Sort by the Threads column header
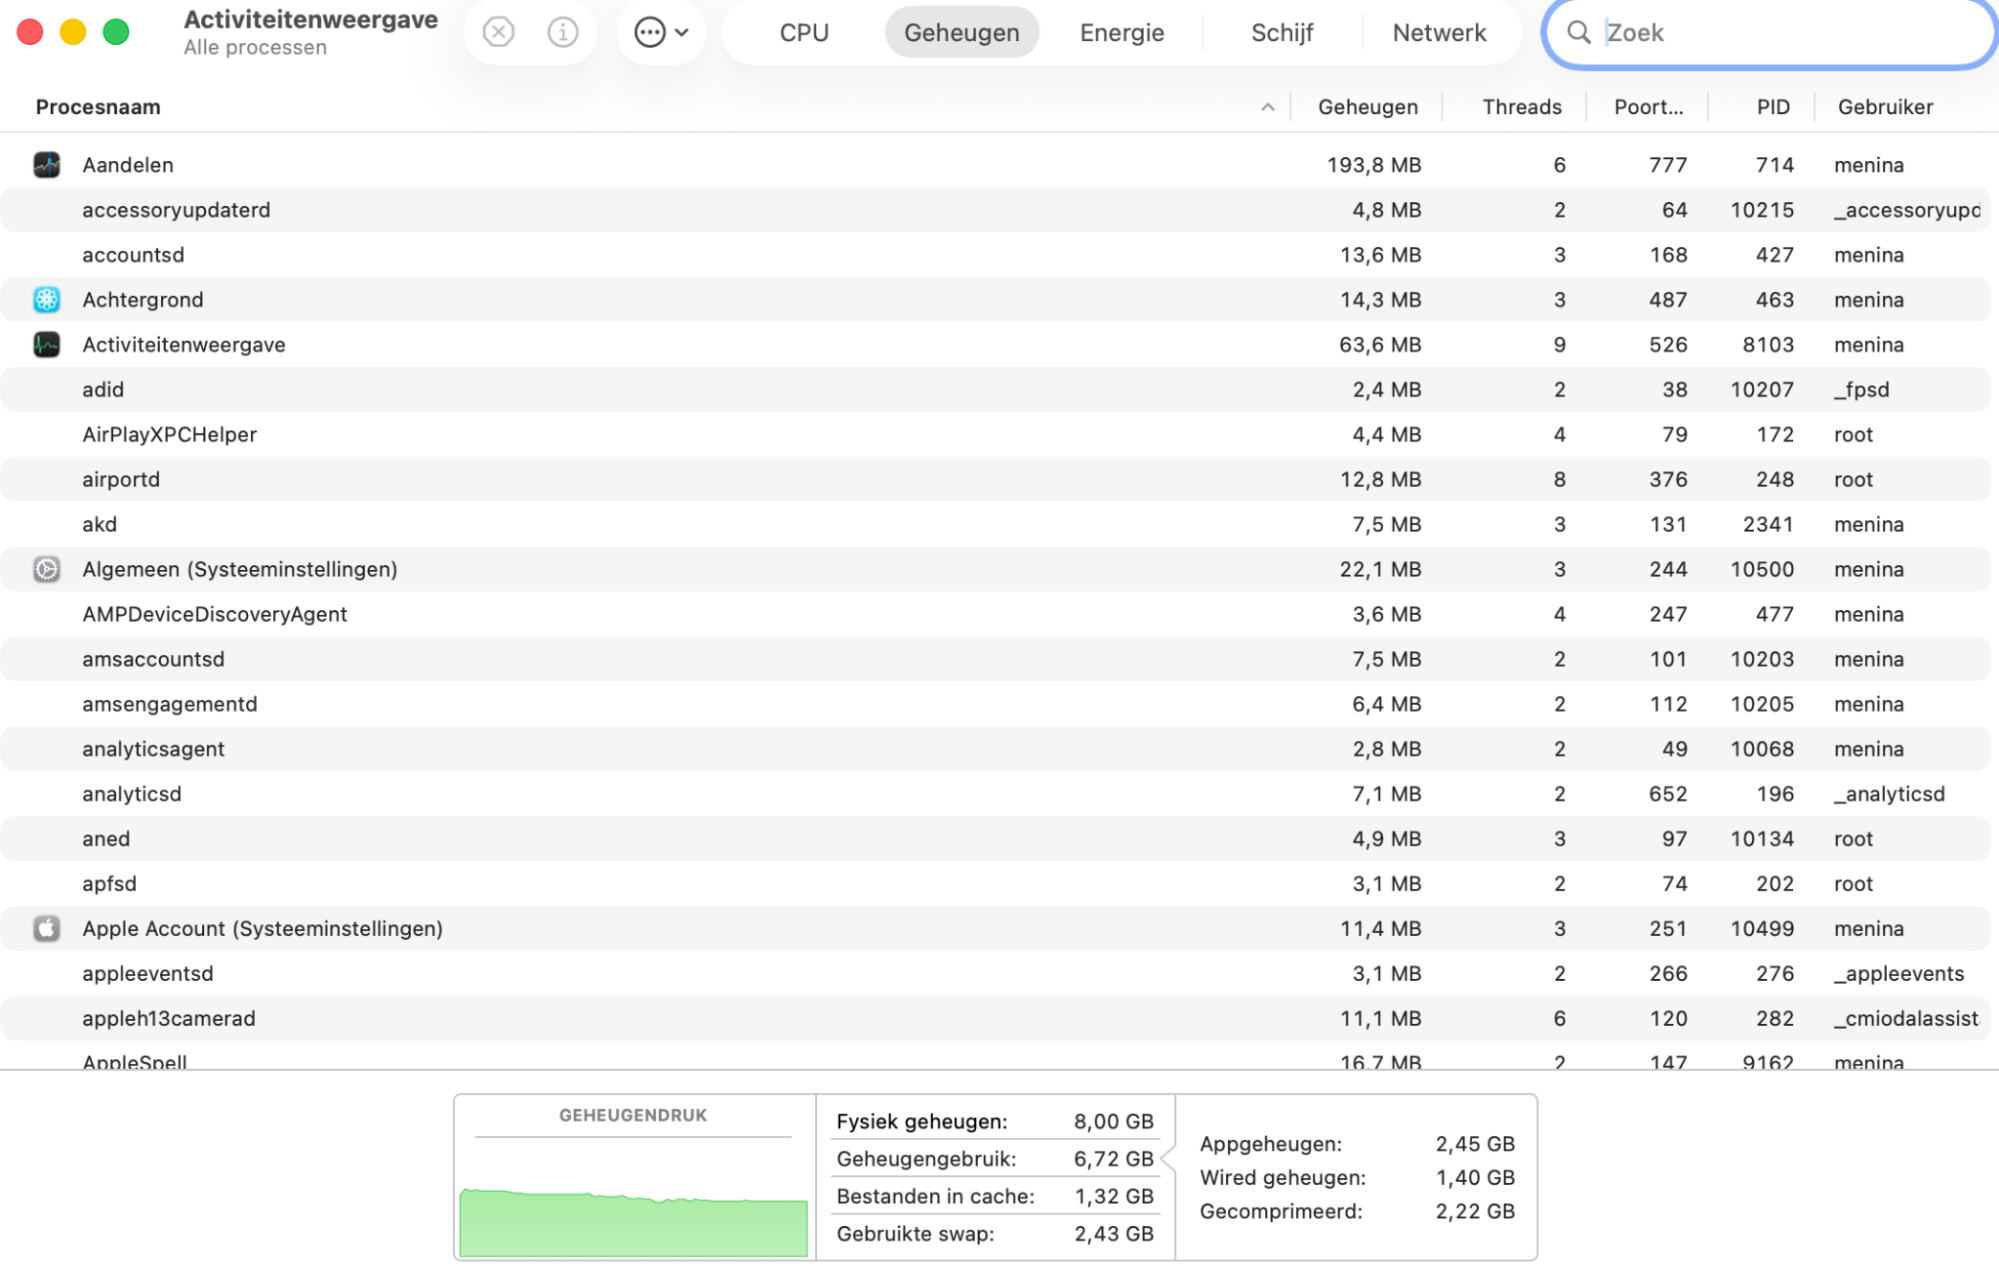1999x1264 pixels. (1521, 107)
